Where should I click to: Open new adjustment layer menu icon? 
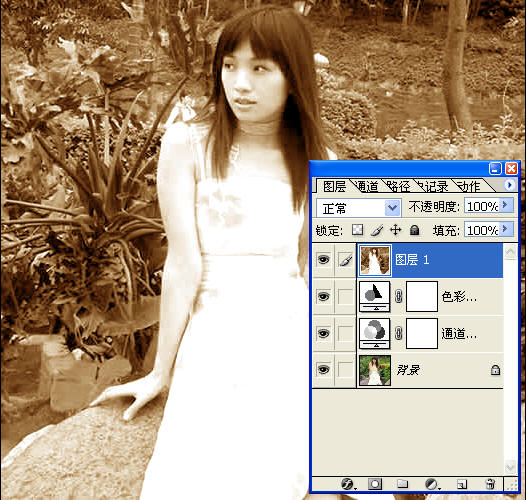click(x=432, y=484)
